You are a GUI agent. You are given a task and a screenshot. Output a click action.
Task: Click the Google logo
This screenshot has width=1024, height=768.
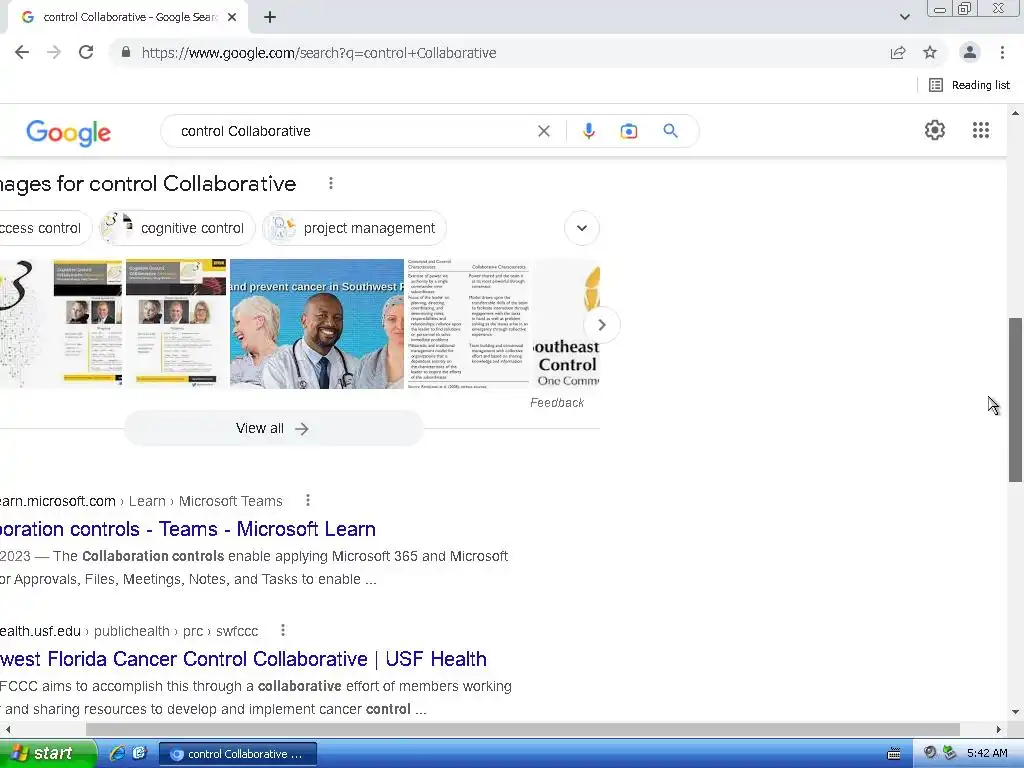point(69,133)
